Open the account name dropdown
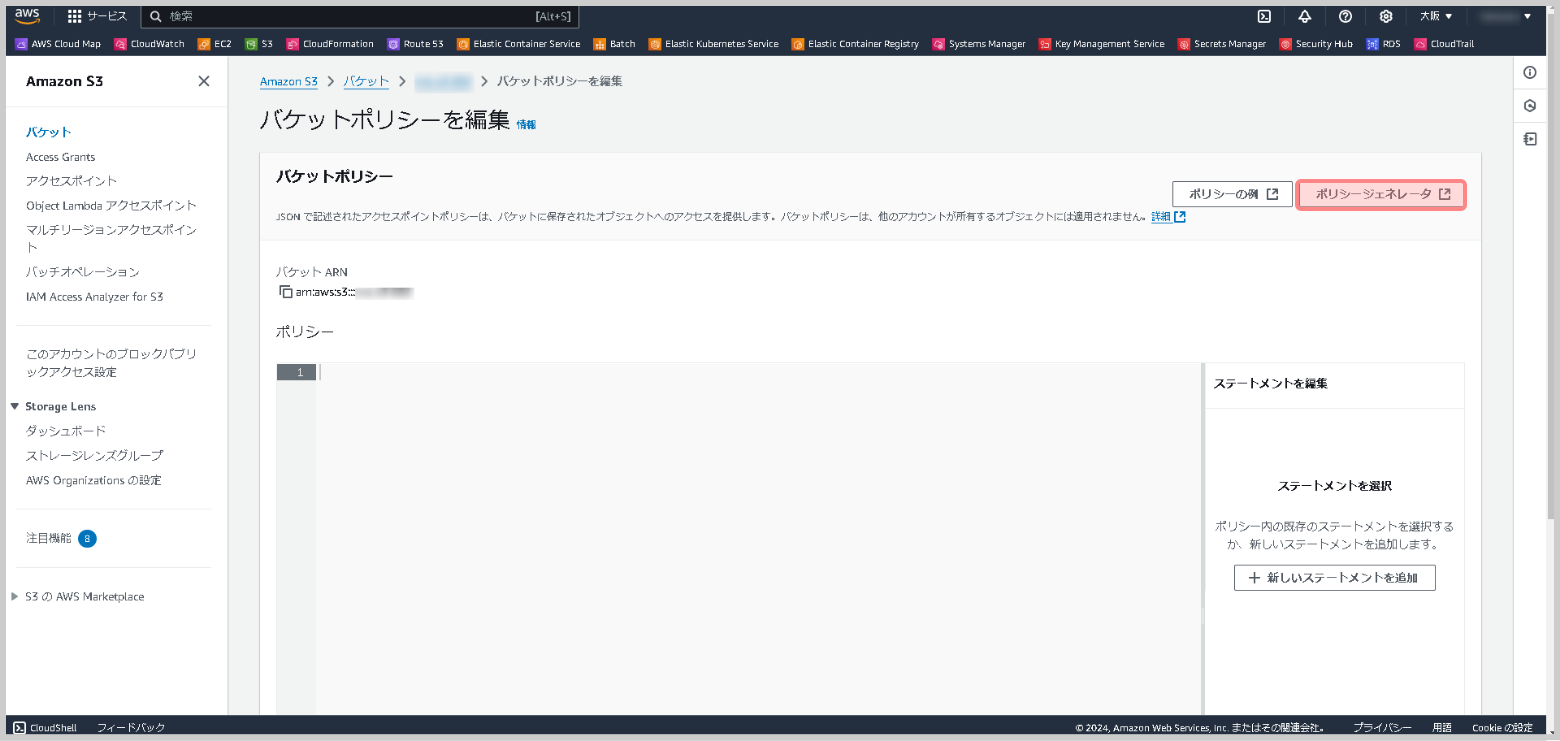The image size is (1560, 741). click(x=1506, y=16)
